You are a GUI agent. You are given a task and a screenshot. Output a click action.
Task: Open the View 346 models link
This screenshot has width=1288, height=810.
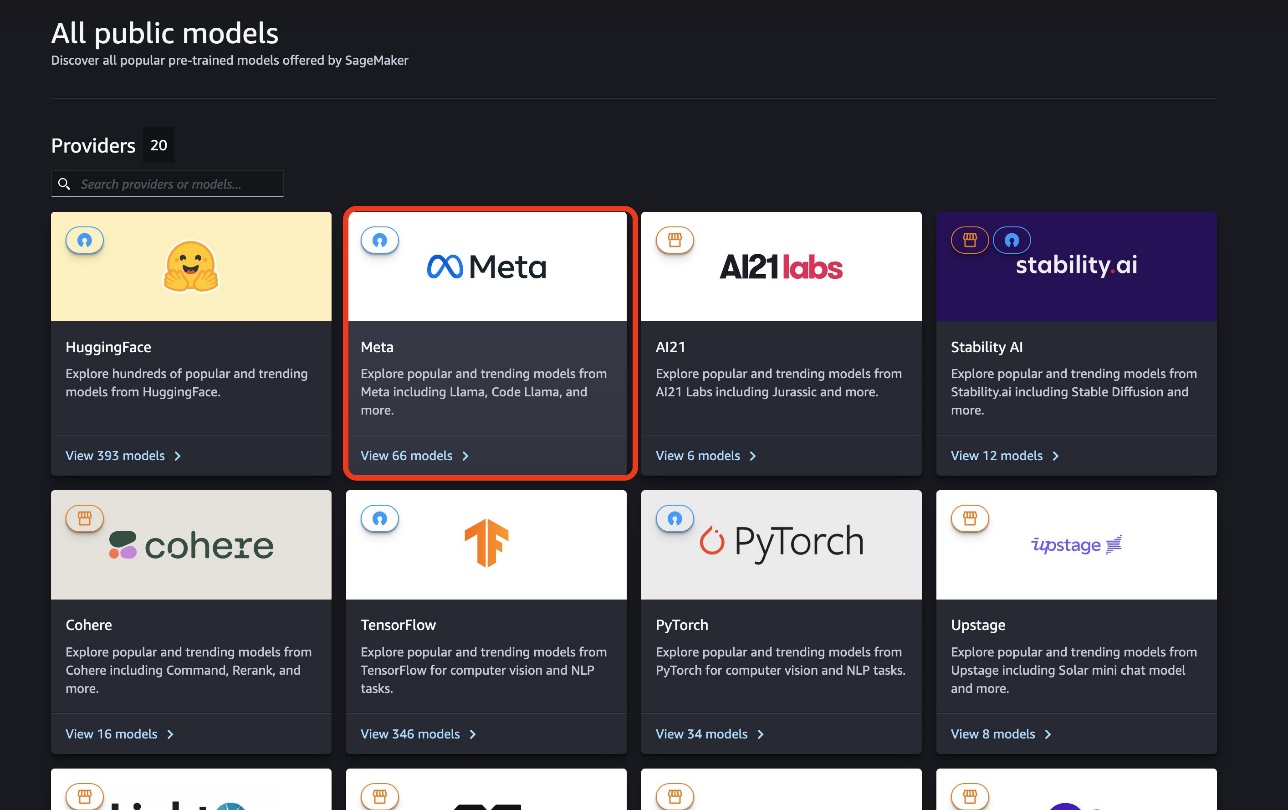pyautogui.click(x=419, y=734)
